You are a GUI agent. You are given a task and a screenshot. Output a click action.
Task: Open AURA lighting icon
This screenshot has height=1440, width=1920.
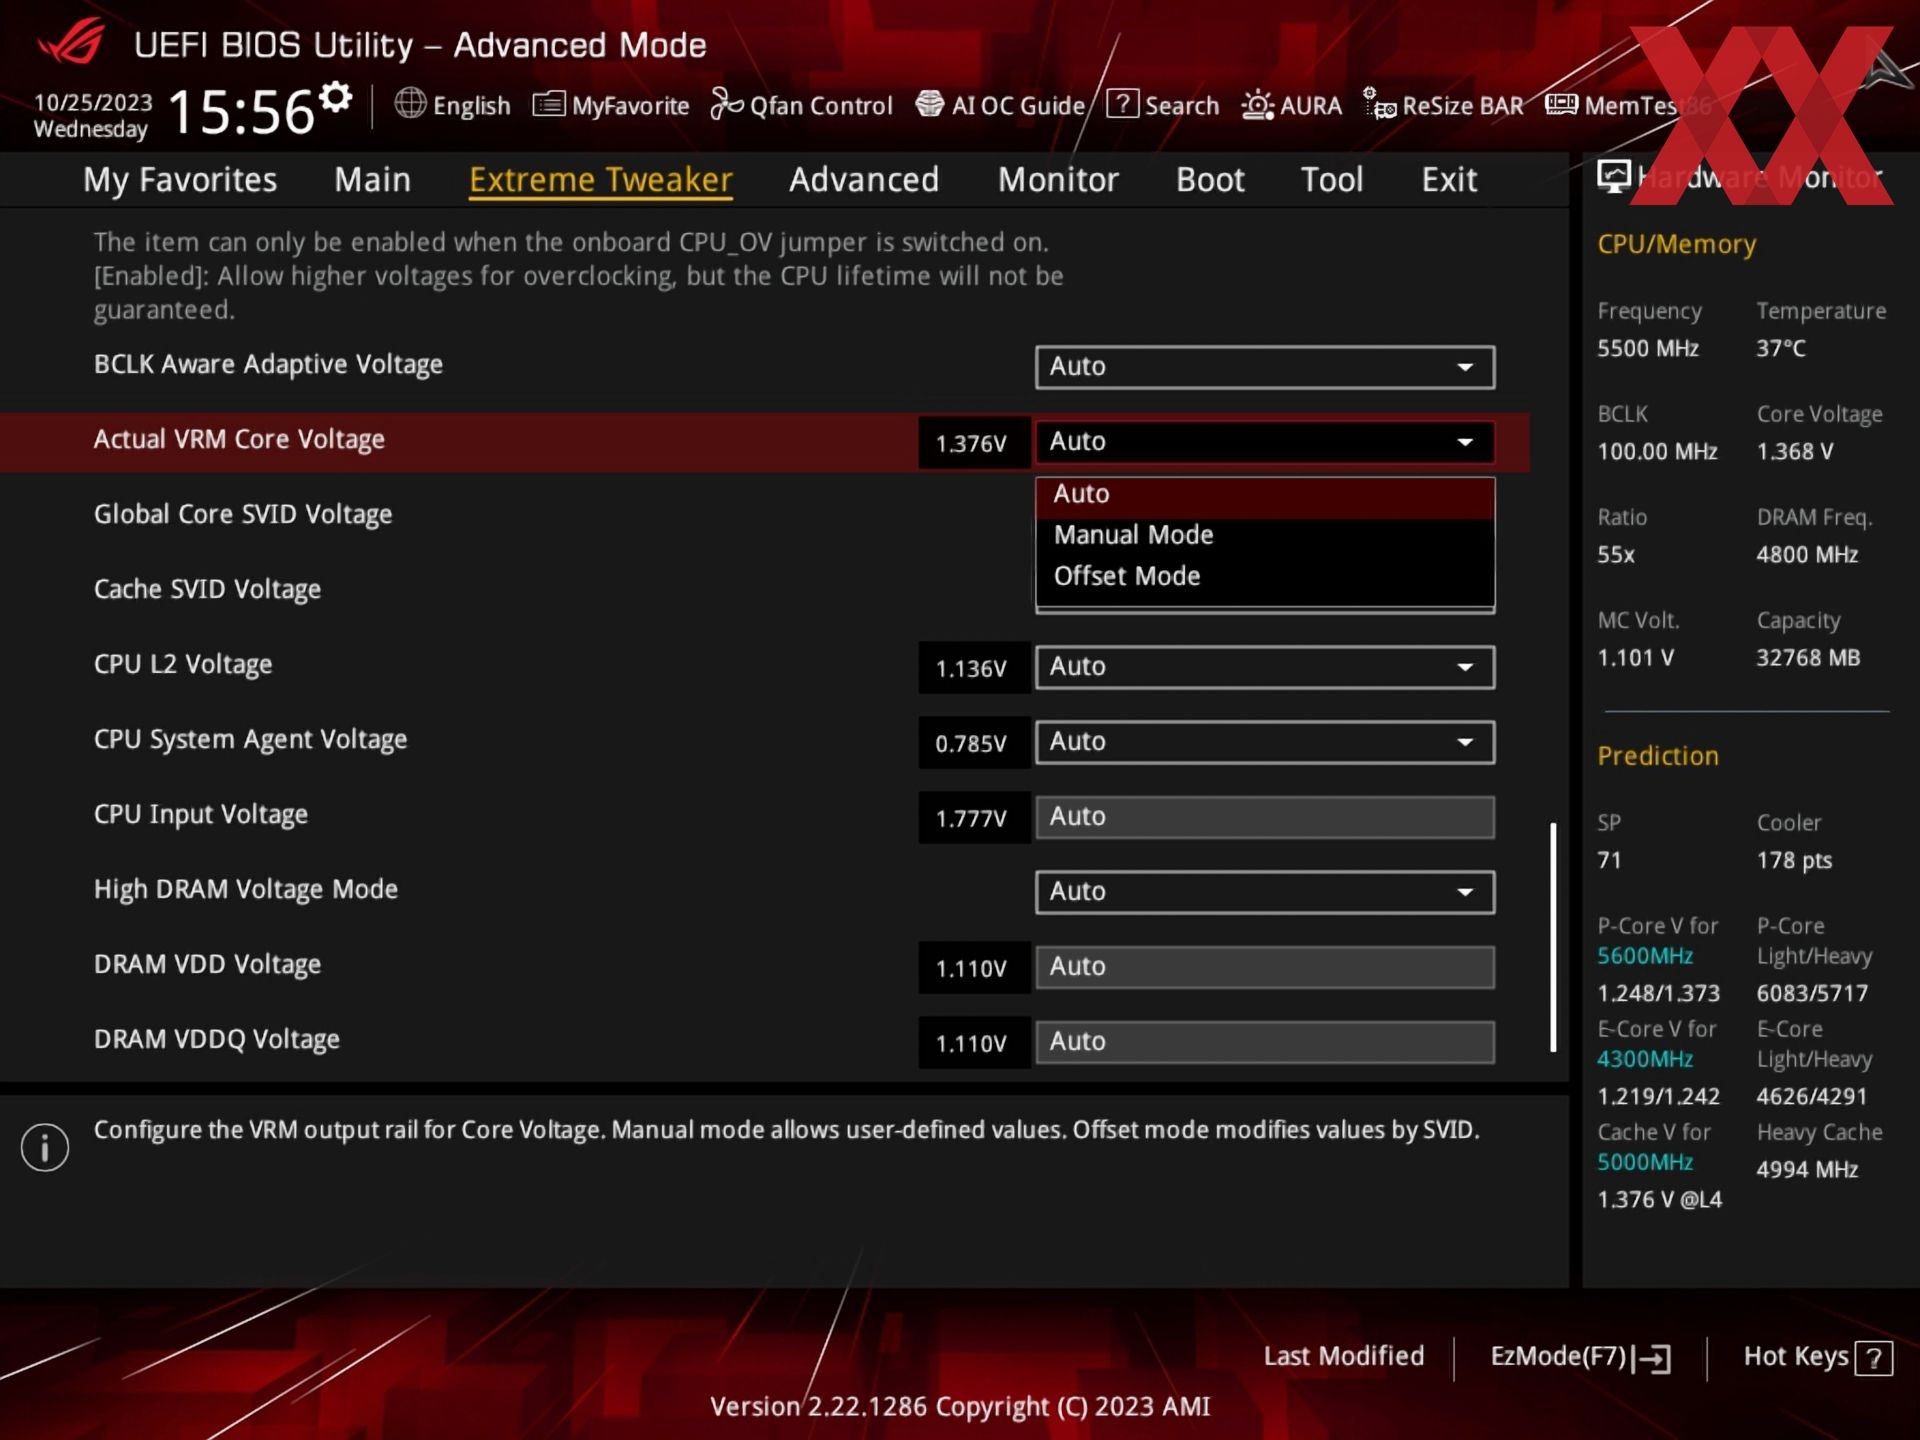pos(1258,105)
